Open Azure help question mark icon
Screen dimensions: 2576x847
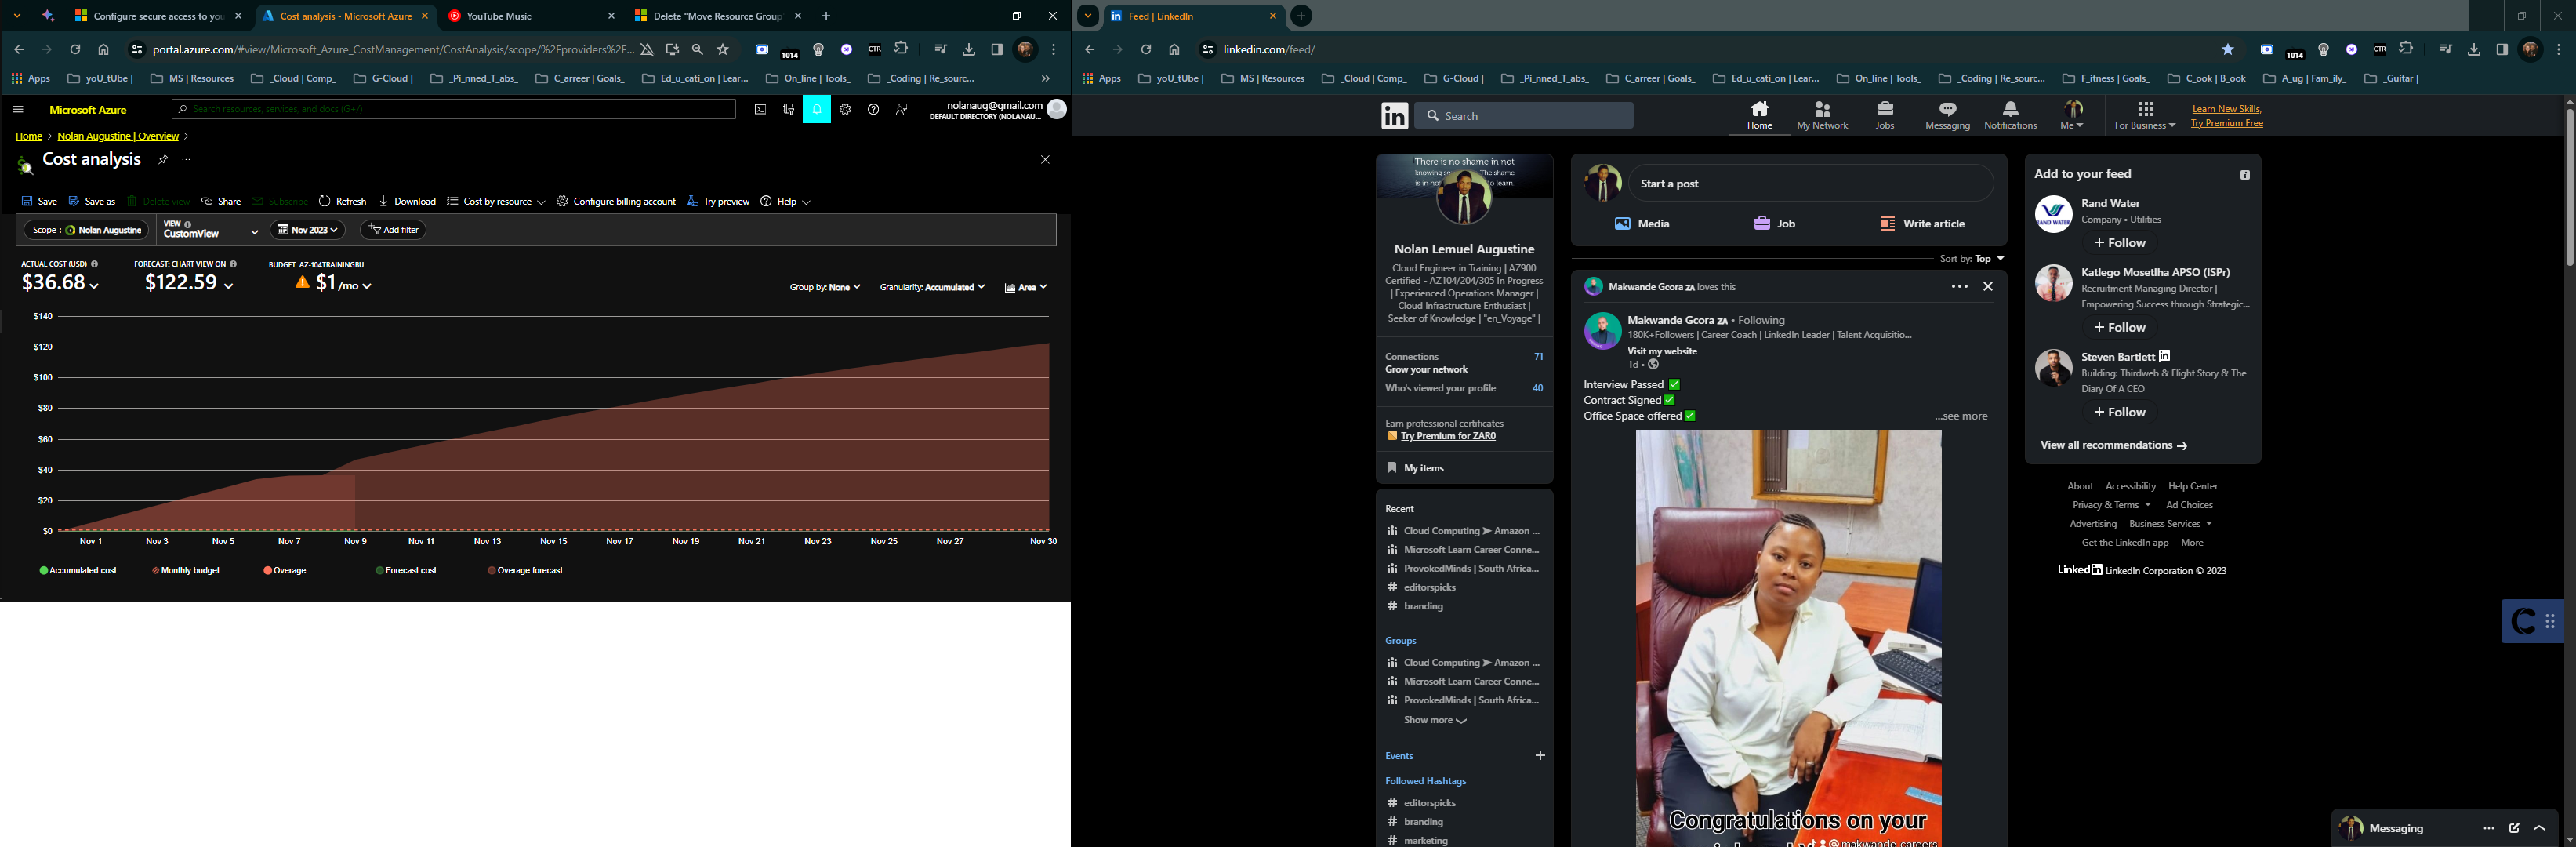pyautogui.click(x=873, y=109)
